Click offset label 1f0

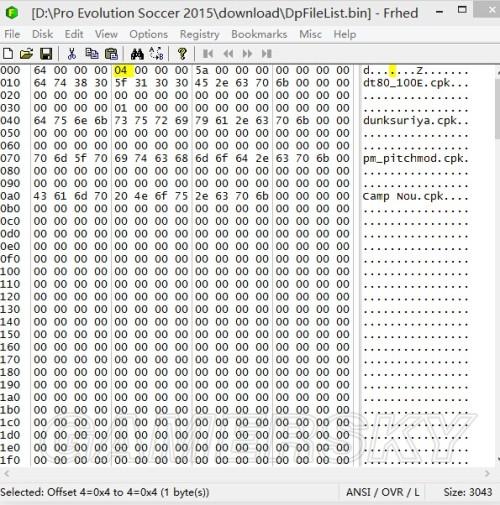coord(10,460)
